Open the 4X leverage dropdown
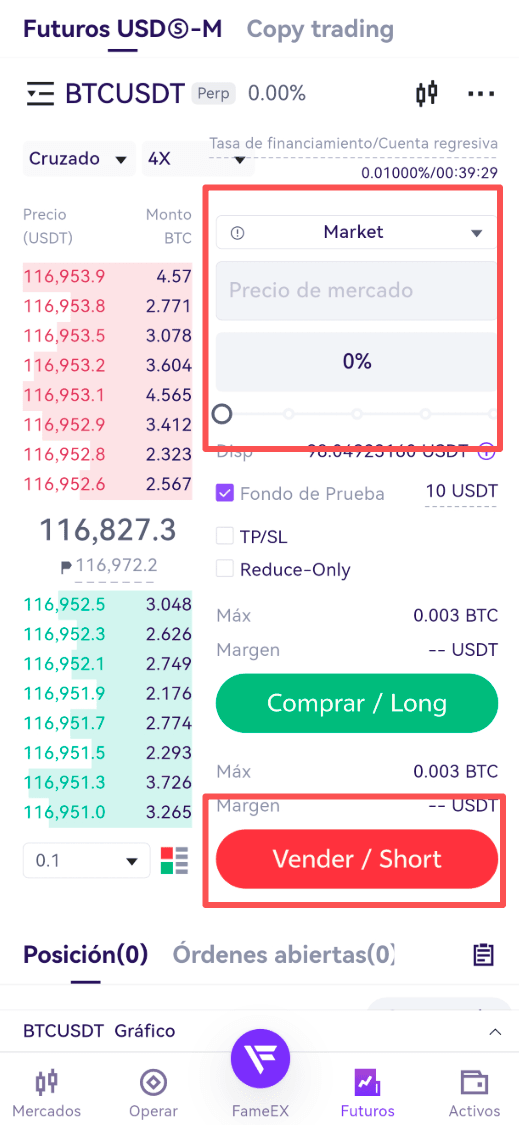Viewport: 519px width, 1125px height. coord(197,159)
